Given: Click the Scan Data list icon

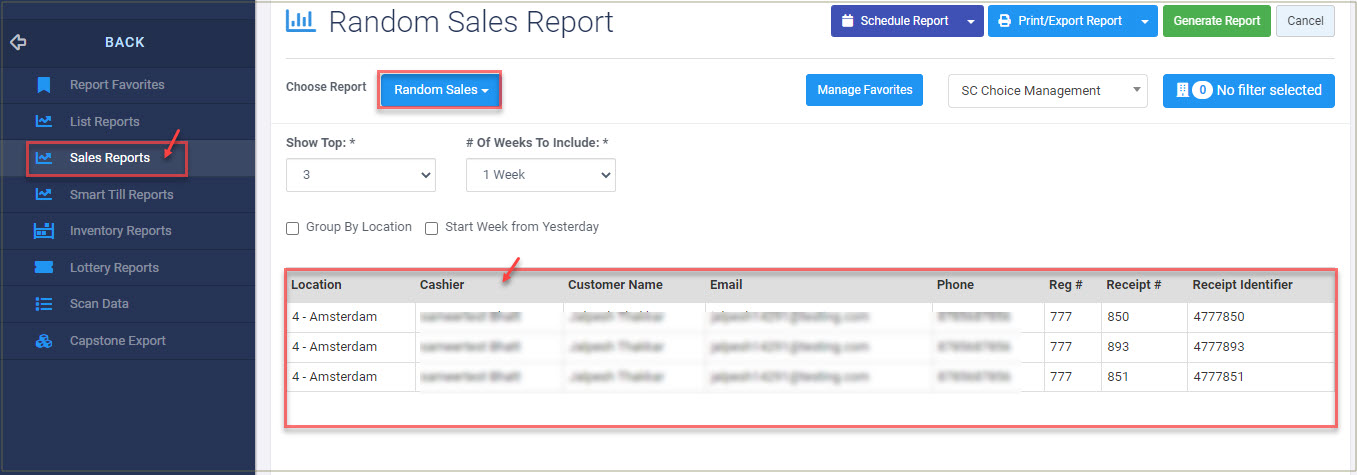Looking at the screenshot, I should [x=43, y=304].
